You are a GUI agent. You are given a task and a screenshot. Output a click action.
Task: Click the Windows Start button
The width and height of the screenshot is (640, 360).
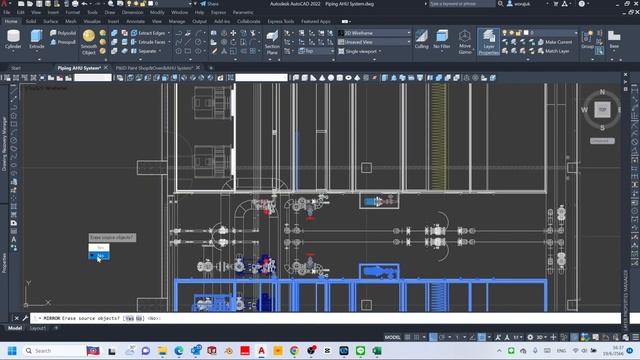[12, 351]
